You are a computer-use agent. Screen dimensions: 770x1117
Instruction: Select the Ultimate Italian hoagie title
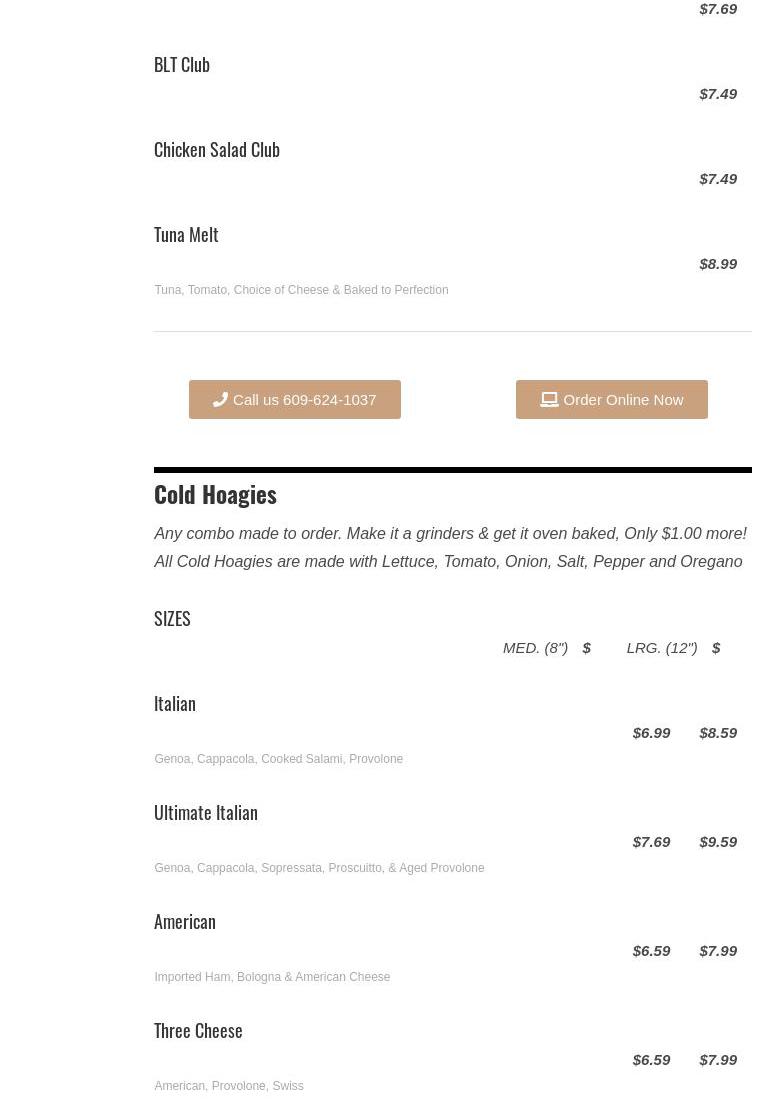(206, 813)
